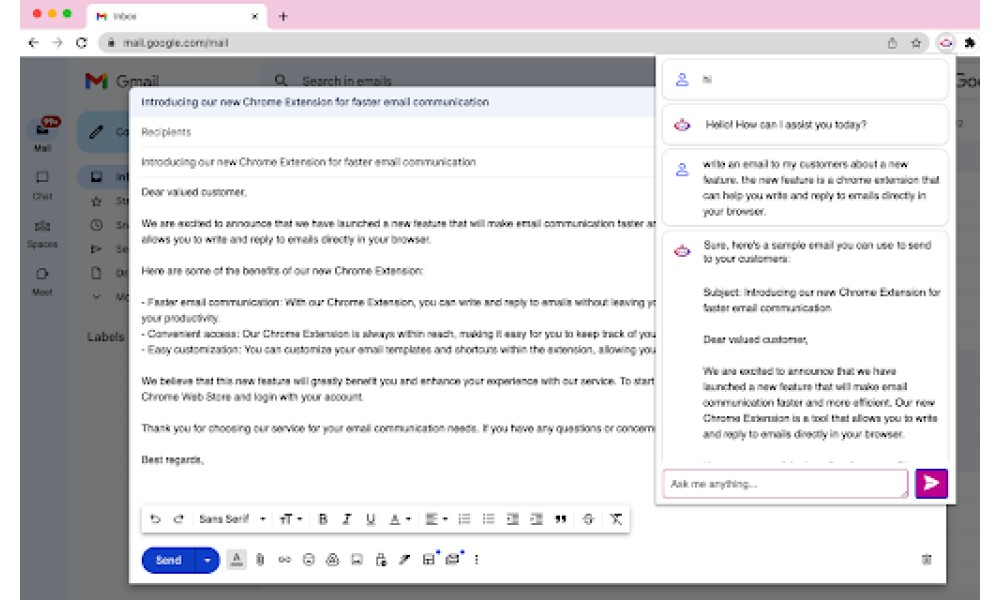This screenshot has width=1000, height=600.
Task: Open a new browser tab
Action: 283,16
